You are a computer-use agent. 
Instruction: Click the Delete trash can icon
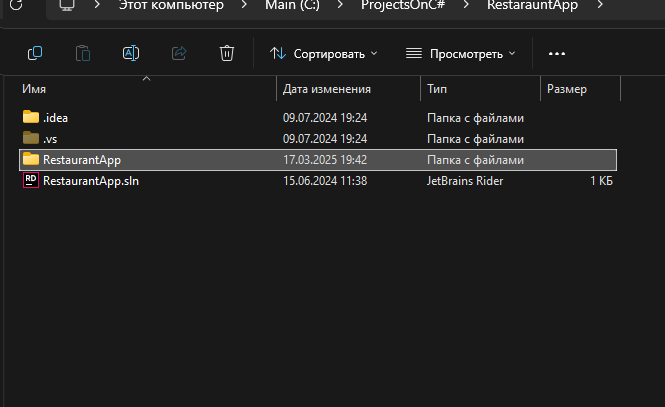227,52
